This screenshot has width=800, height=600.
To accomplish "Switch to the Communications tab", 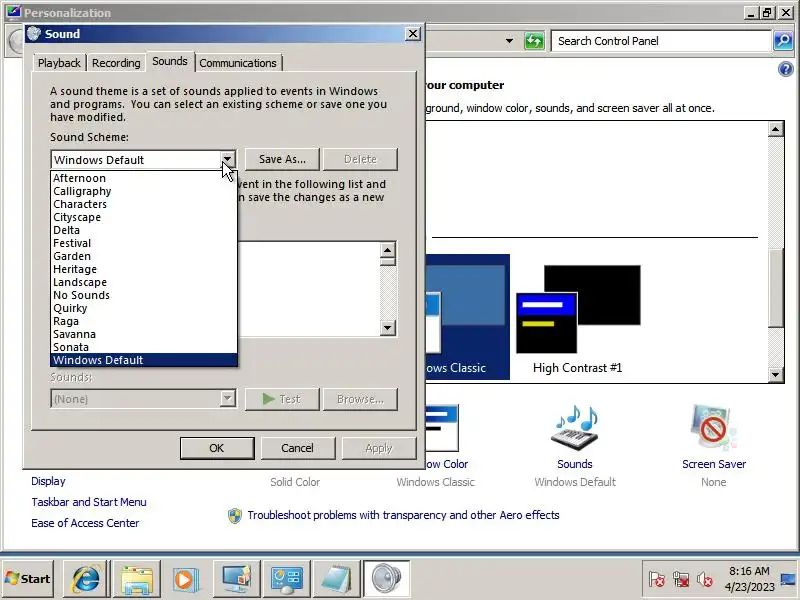I will [x=238, y=63].
